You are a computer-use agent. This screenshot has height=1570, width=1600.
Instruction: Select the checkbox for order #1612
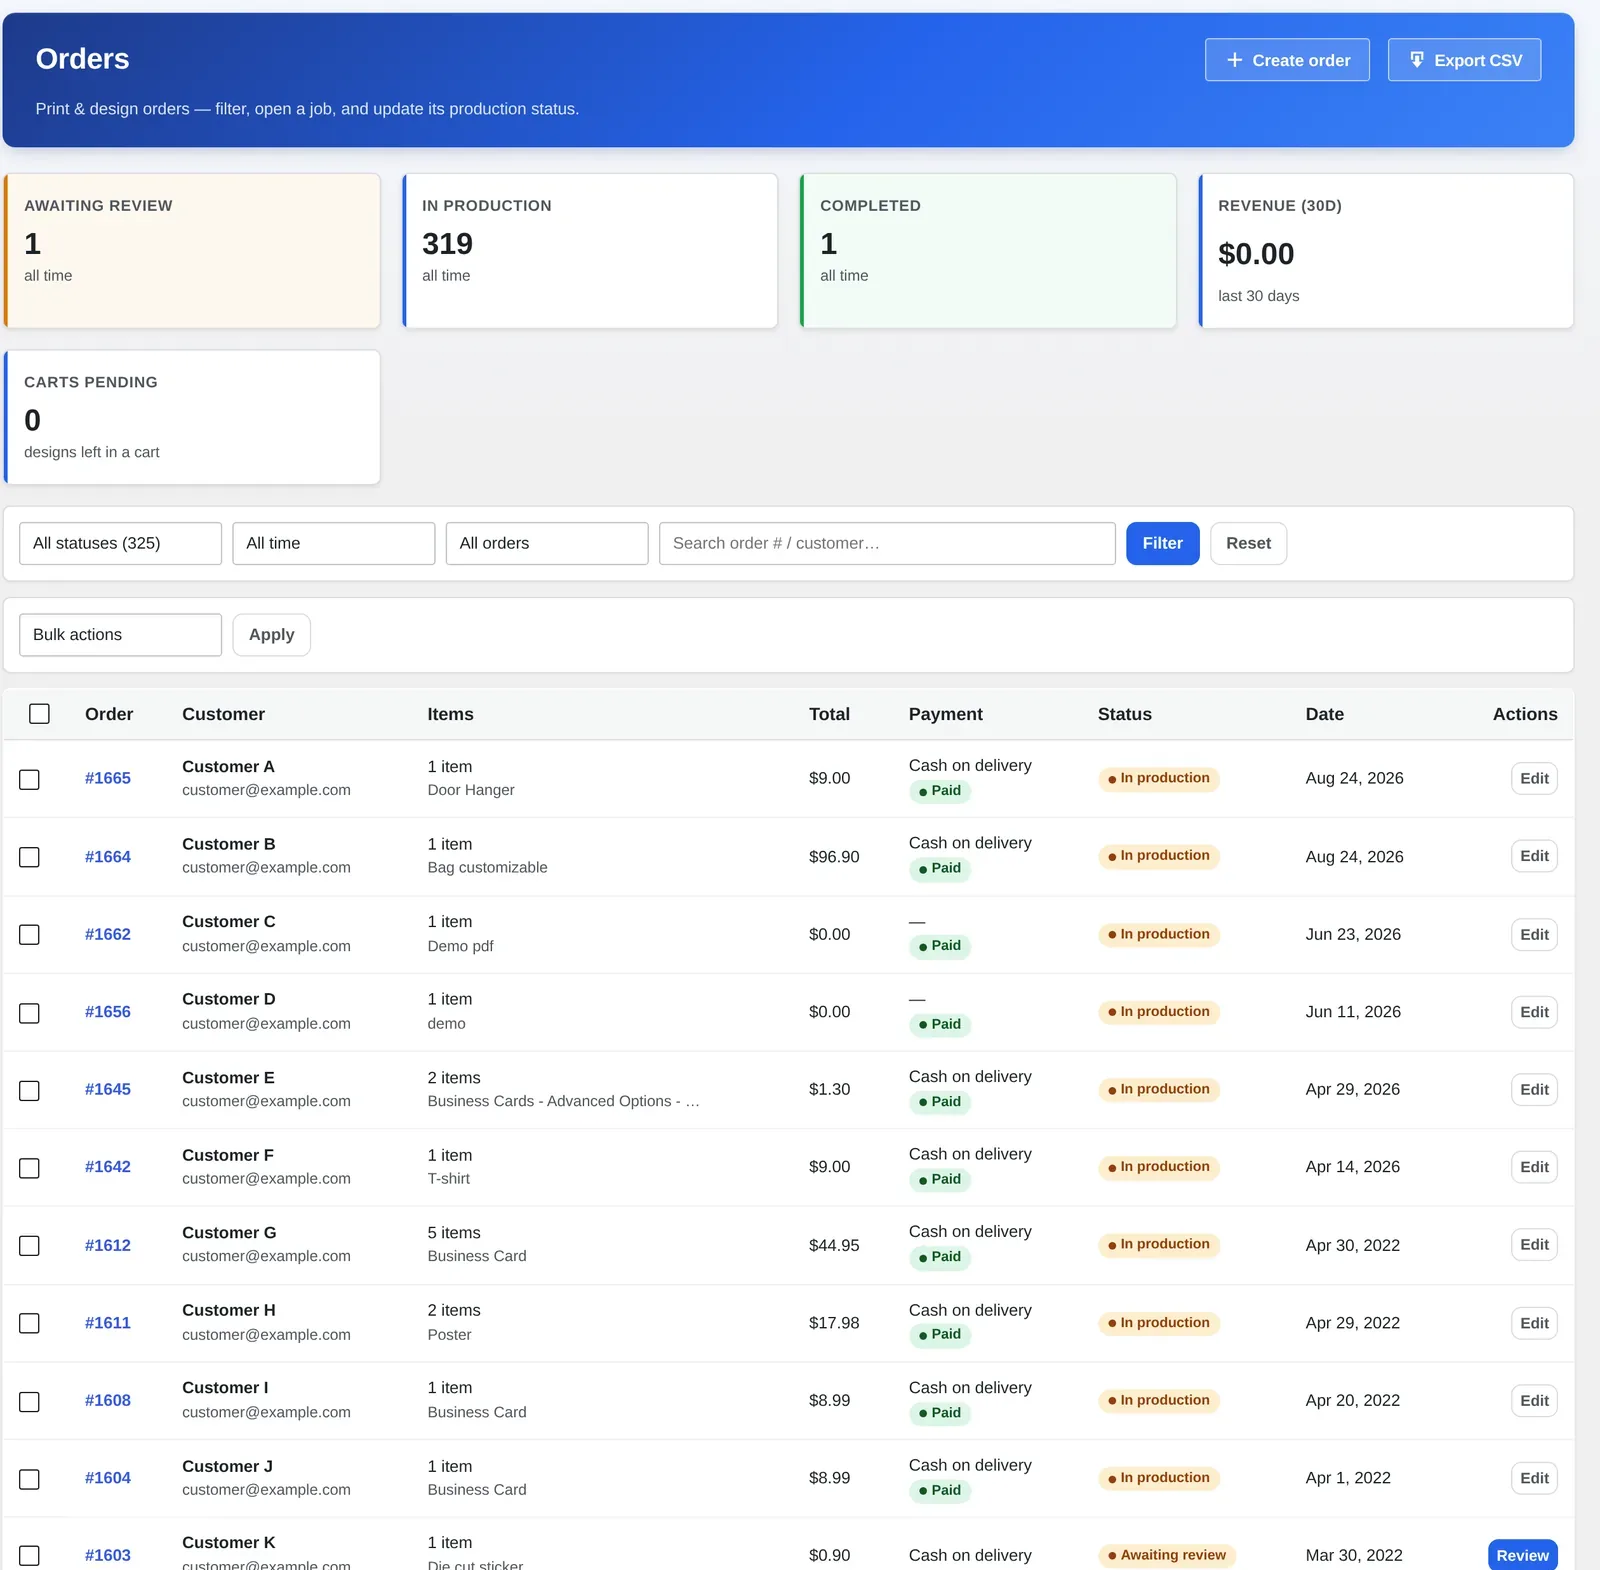click(x=30, y=1246)
